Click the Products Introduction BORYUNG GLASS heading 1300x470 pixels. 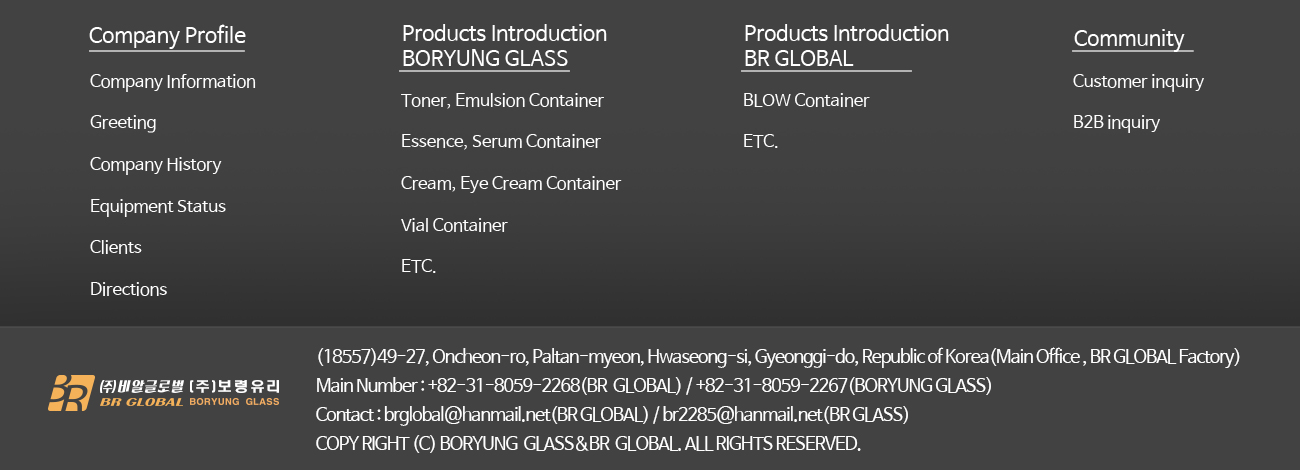tap(504, 46)
